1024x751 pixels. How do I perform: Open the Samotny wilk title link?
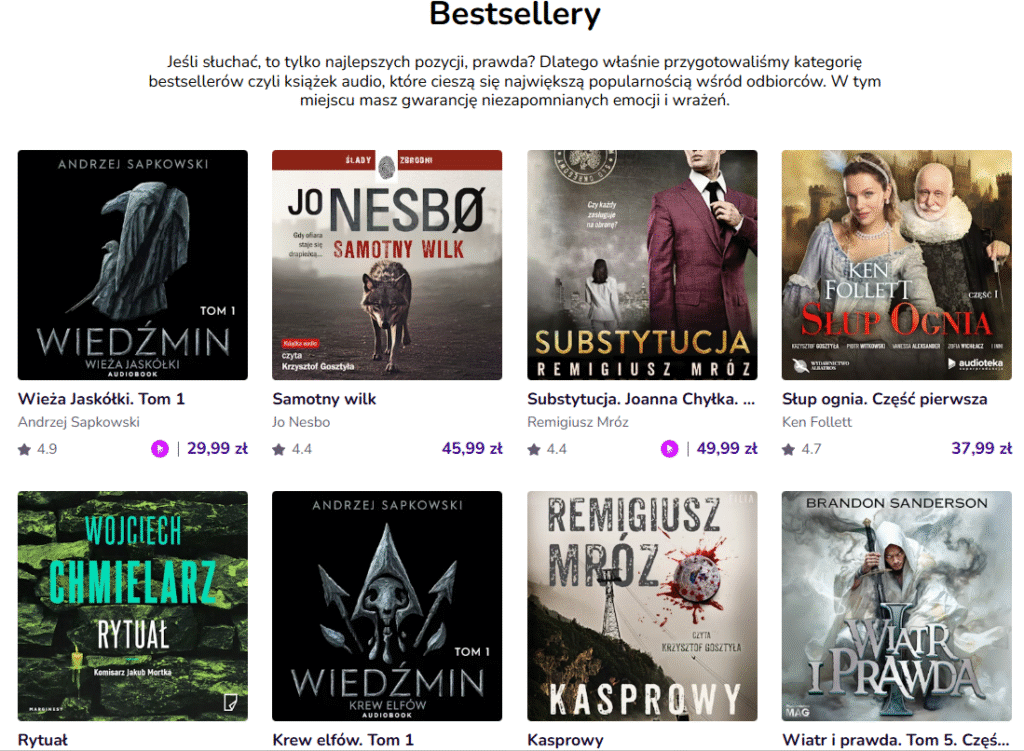pyautogui.click(x=324, y=399)
